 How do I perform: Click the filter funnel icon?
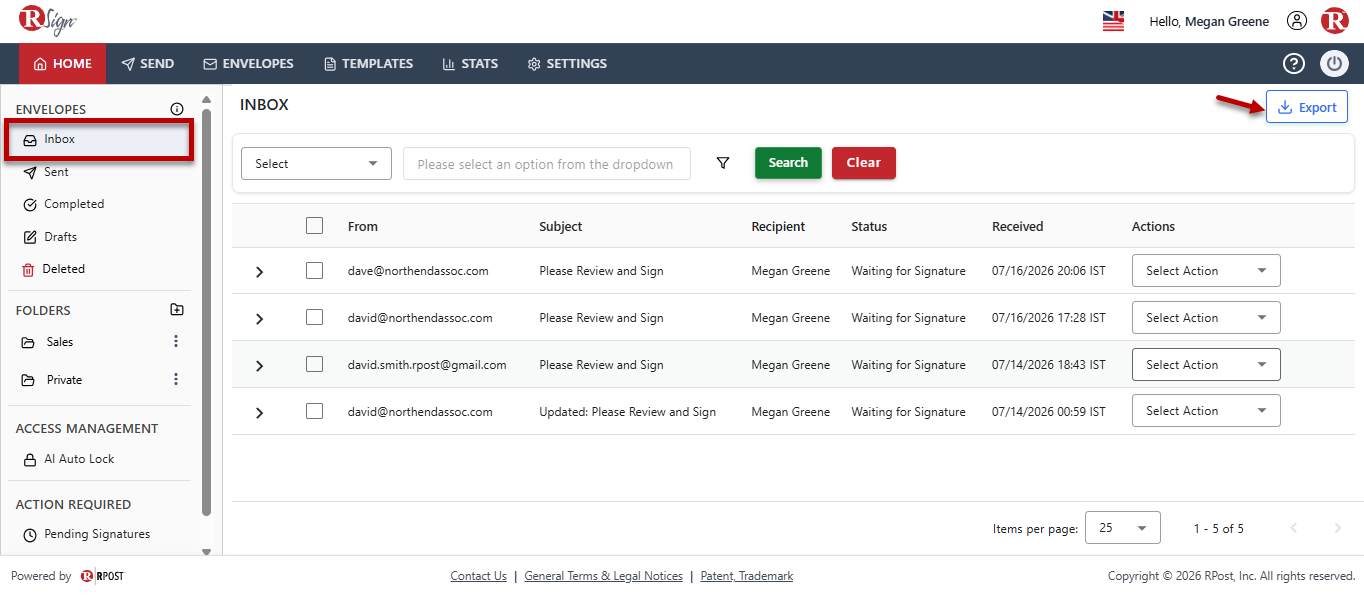pyautogui.click(x=723, y=163)
